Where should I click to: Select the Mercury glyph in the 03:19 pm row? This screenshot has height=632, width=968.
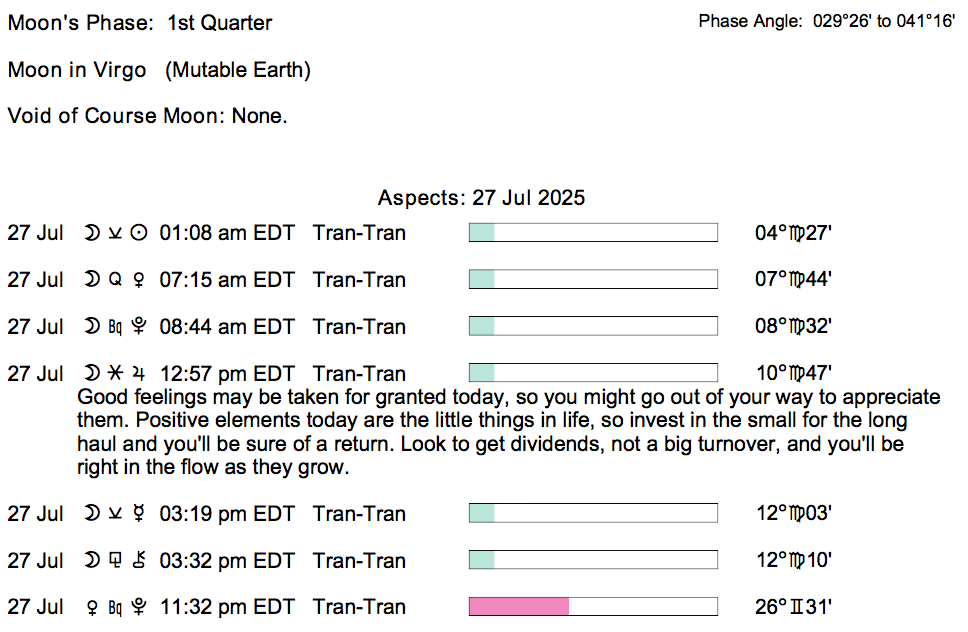pos(140,514)
